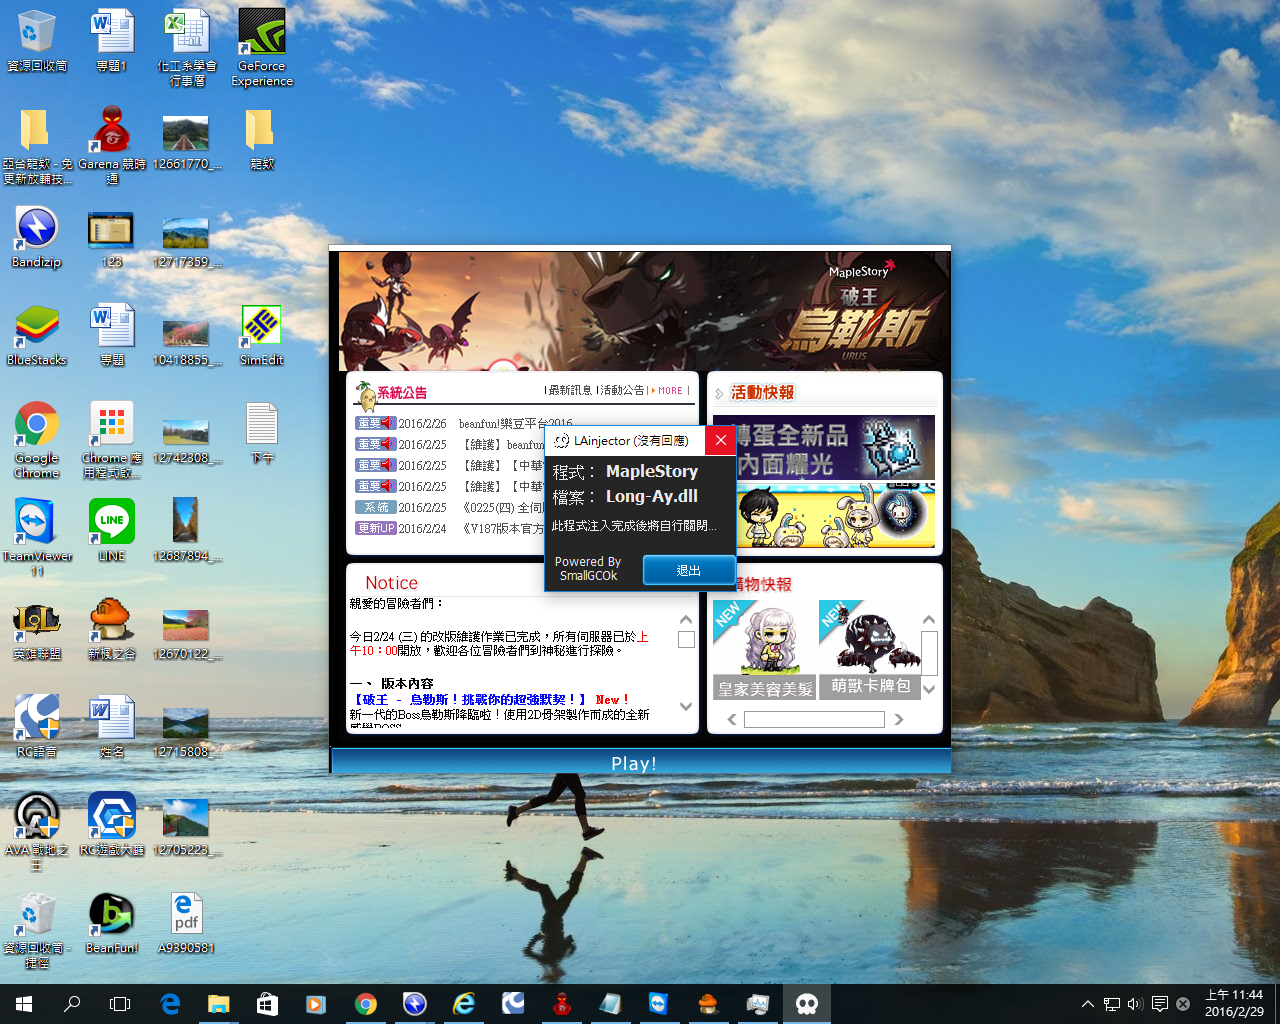Open Chrome from the taskbar
Image resolution: width=1280 pixels, height=1024 pixels.
point(366,1004)
